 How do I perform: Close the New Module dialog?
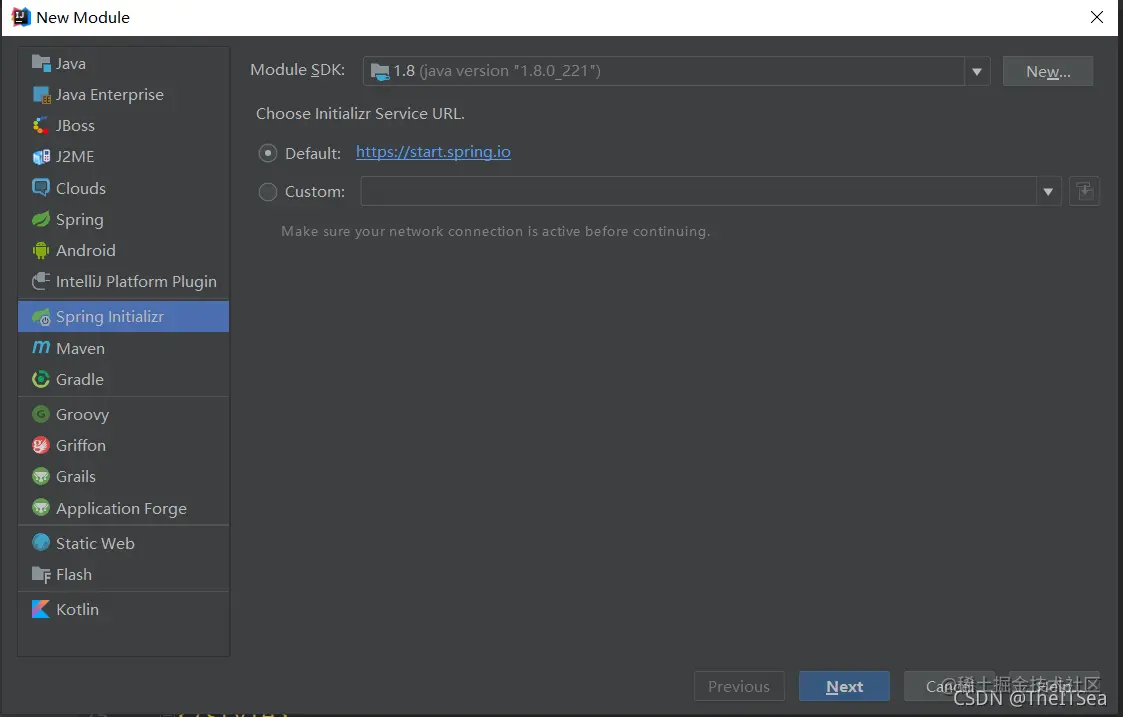click(x=1097, y=17)
